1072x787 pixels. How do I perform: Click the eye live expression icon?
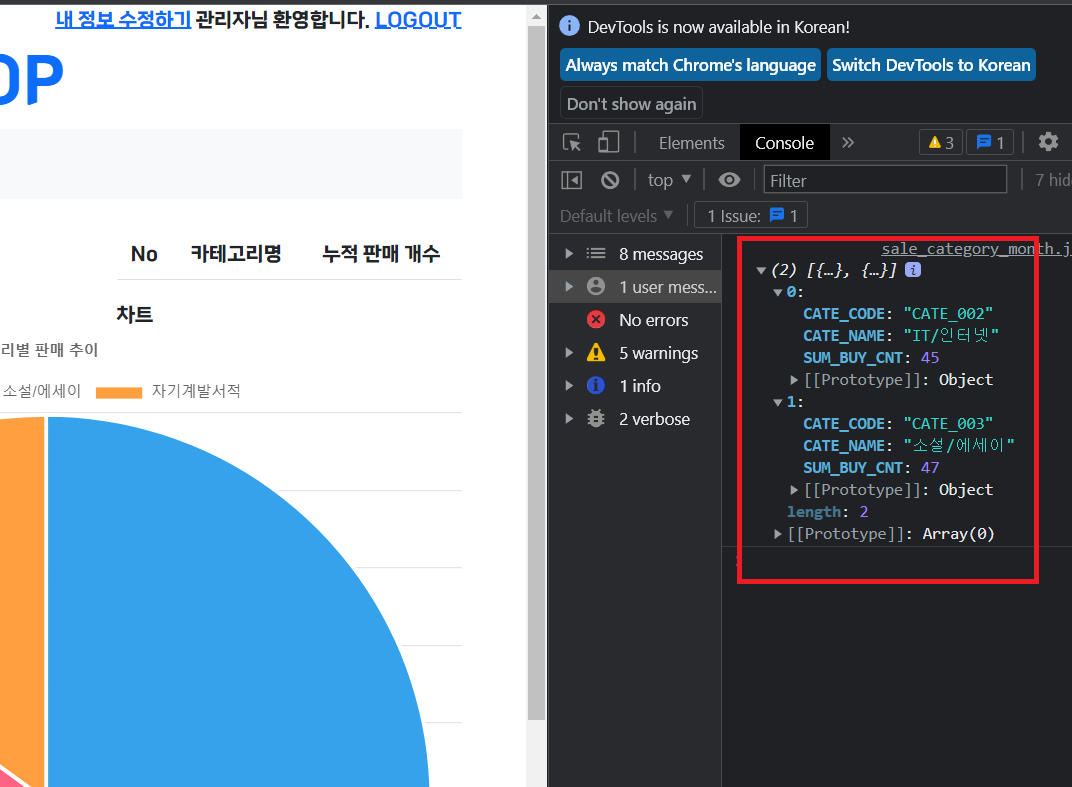(729, 180)
